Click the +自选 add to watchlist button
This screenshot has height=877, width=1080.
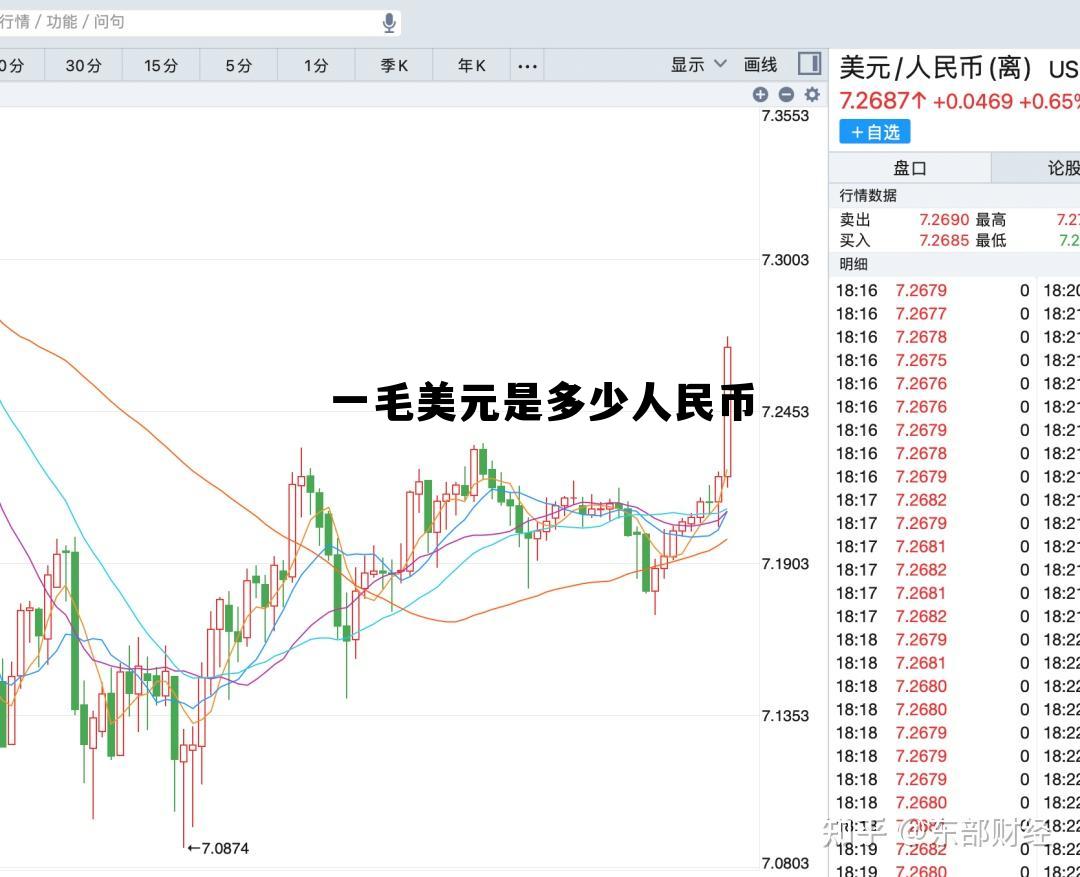pos(875,132)
